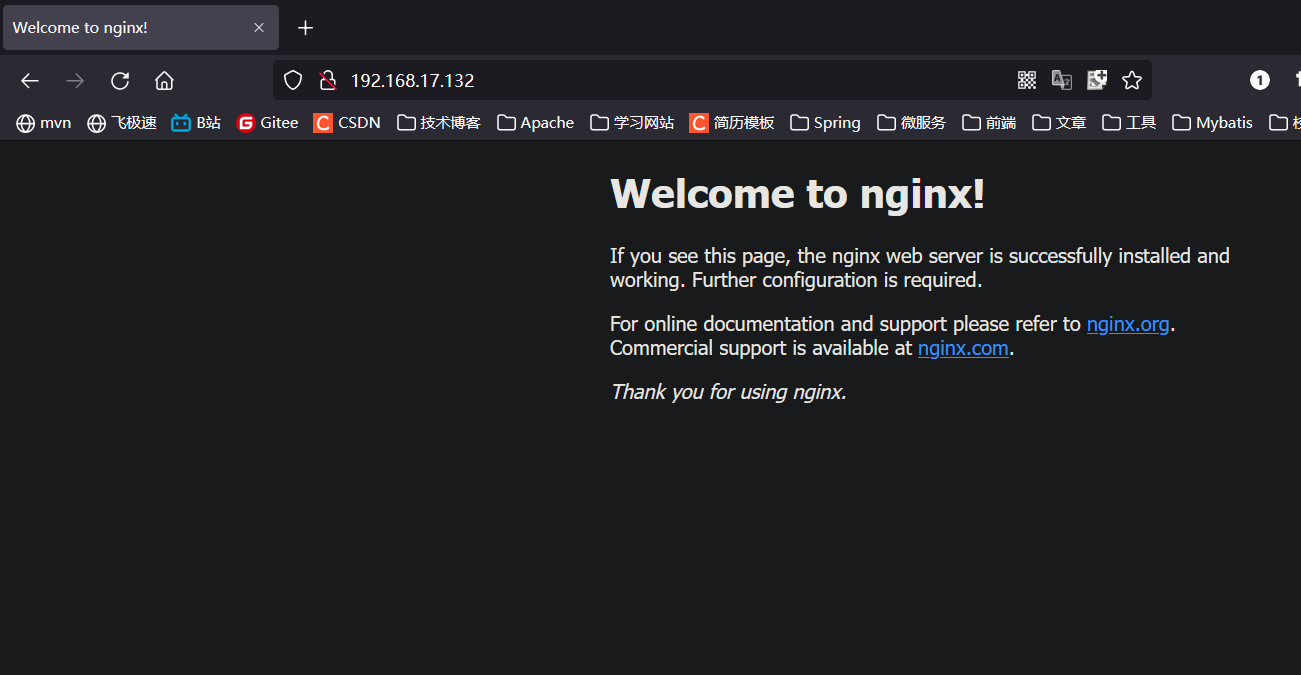Open the Gitee bookmark
1301x675 pixels.
tap(268, 123)
